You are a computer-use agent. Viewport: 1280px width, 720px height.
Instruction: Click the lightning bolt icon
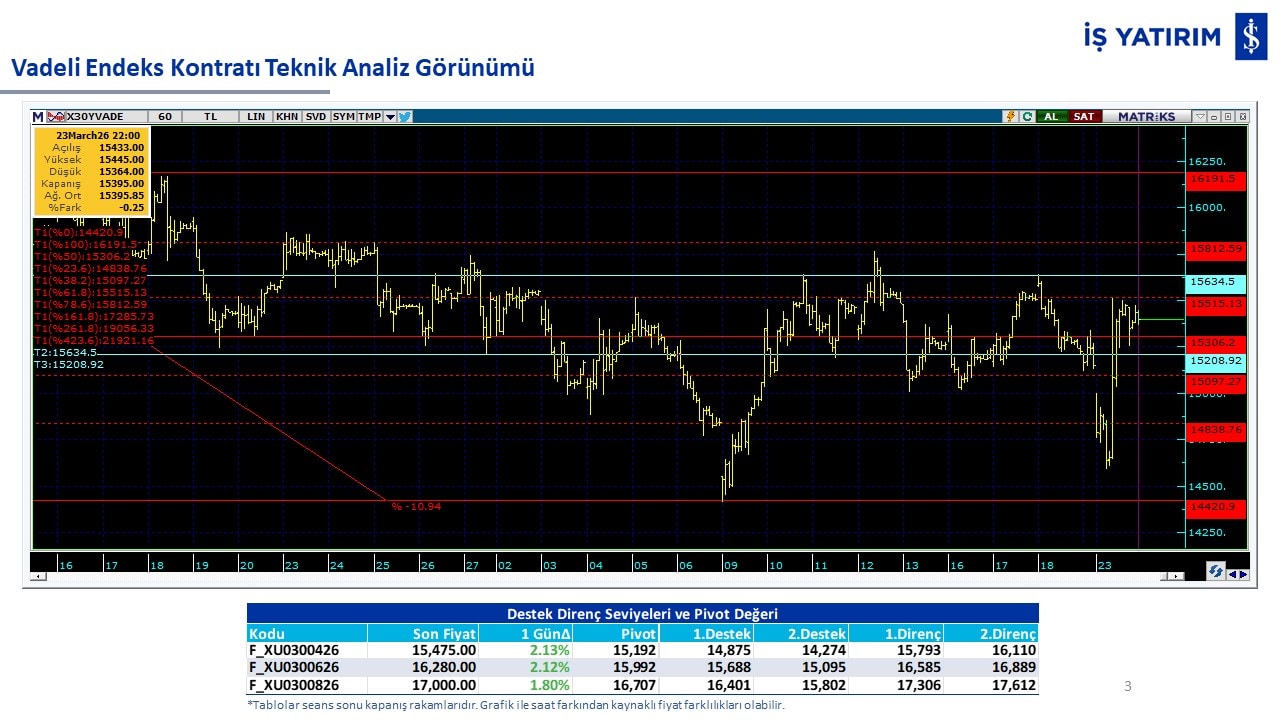1011,117
